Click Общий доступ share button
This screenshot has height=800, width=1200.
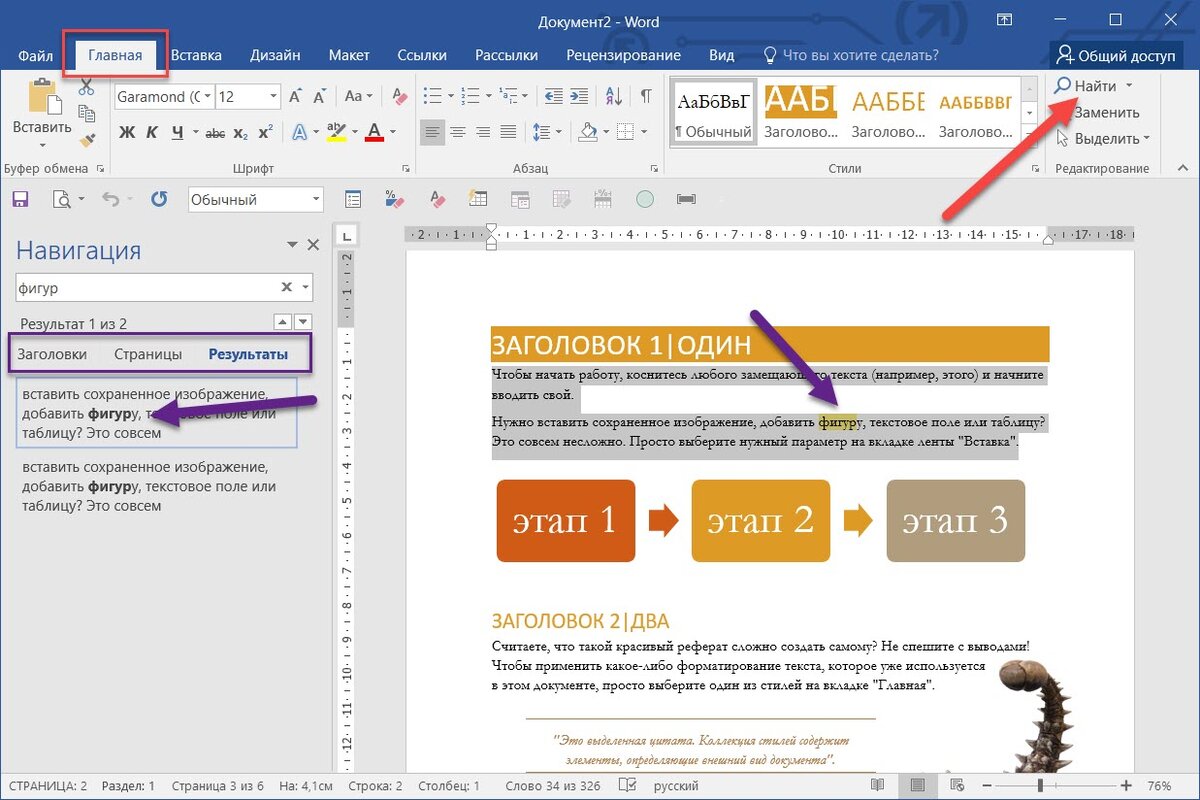pos(1116,55)
